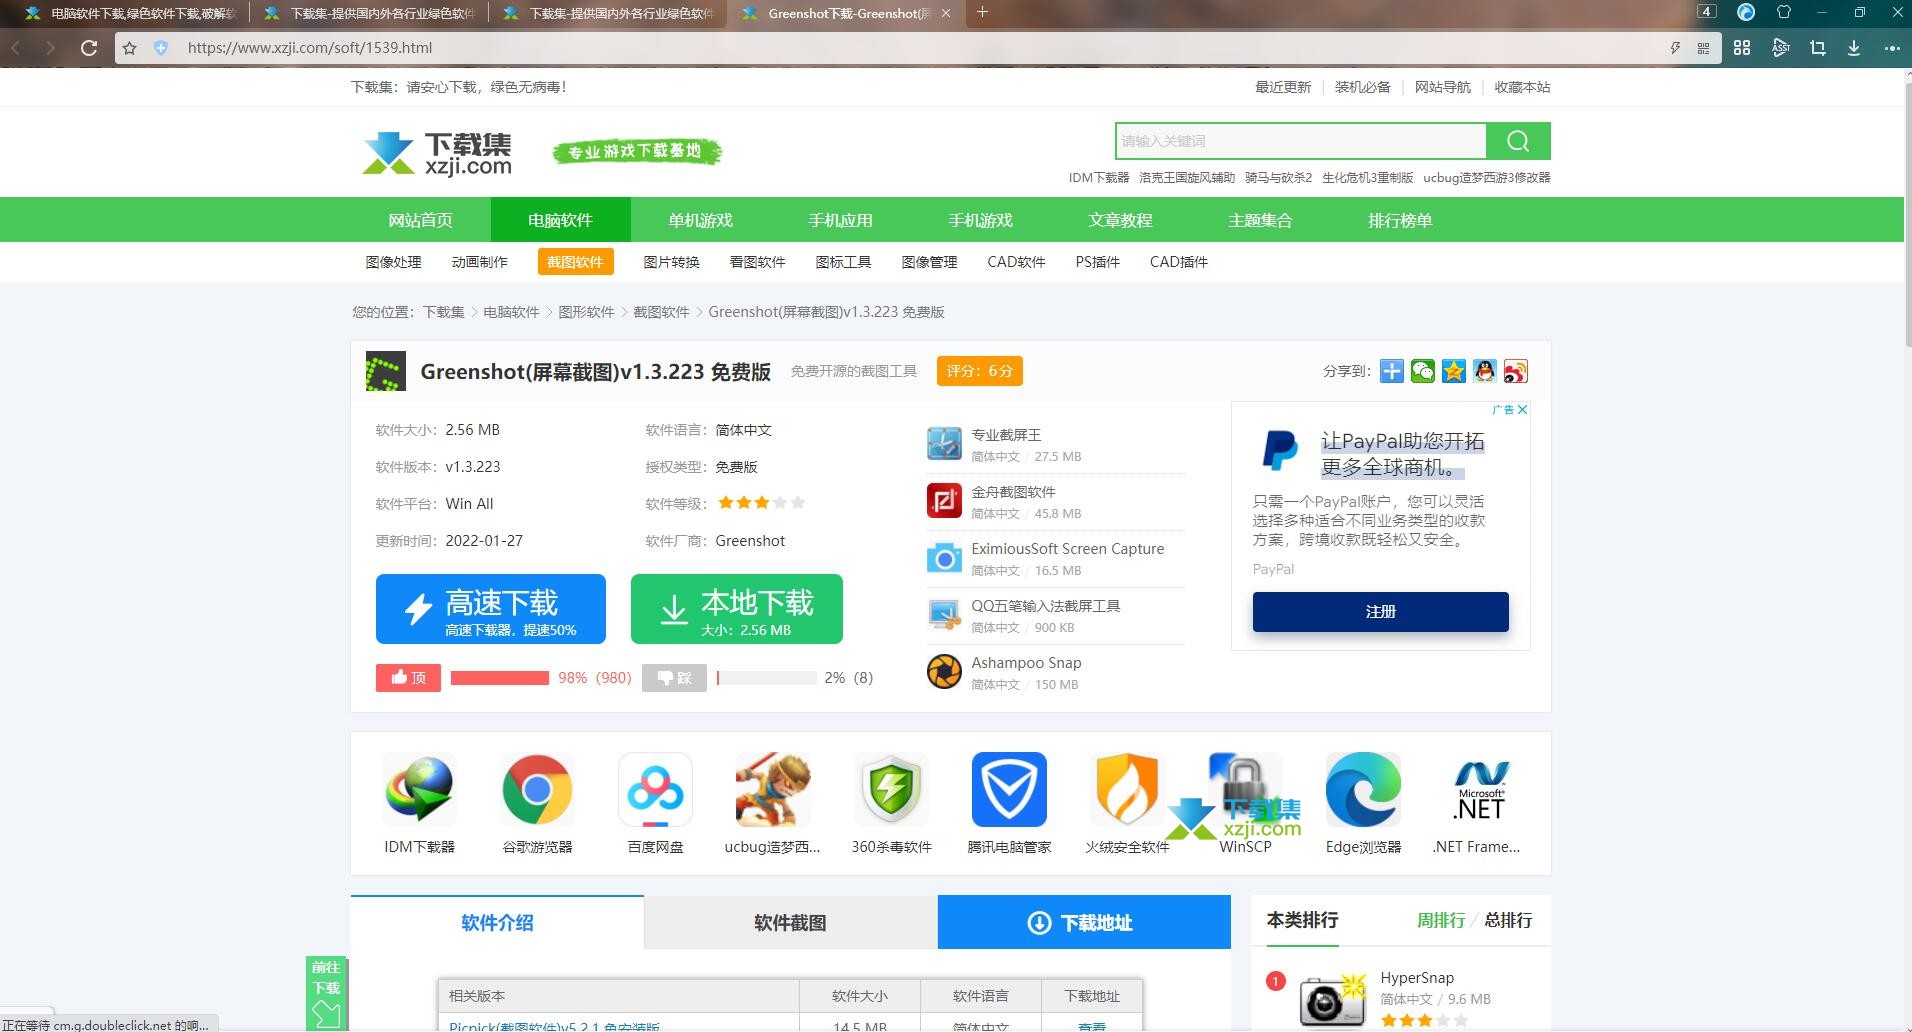Open the 火绒安全软件 icon
Image resolution: width=1912 pixels, height=1032 pixels.
(1127, 790)
